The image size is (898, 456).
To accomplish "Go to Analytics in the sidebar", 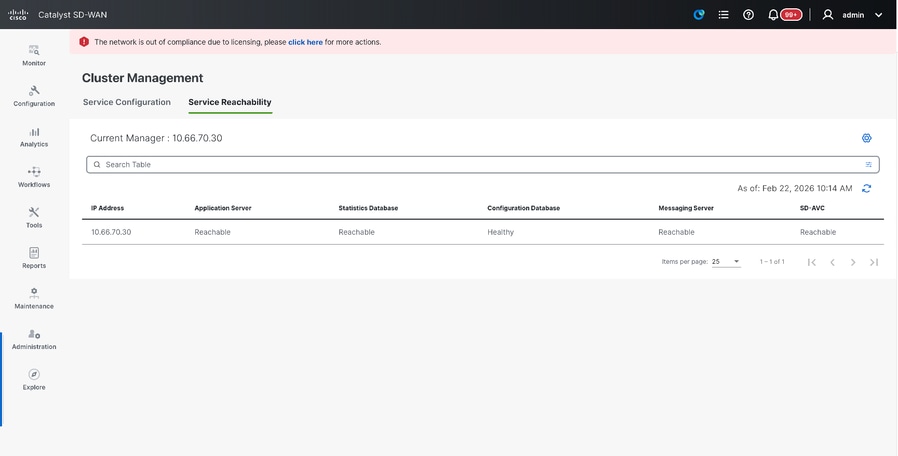I will [34, 136].
